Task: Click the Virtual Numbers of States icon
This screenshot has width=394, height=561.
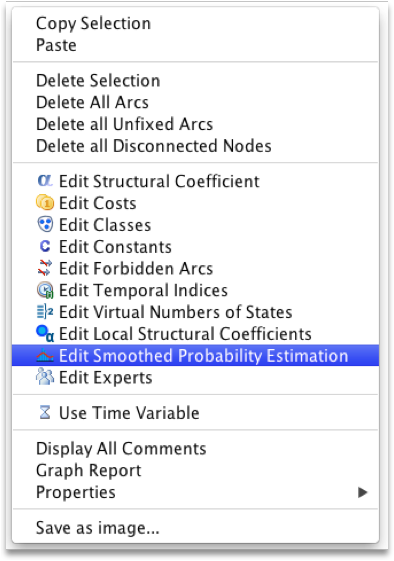Action: pyautogui.click(x=45, y=312)
